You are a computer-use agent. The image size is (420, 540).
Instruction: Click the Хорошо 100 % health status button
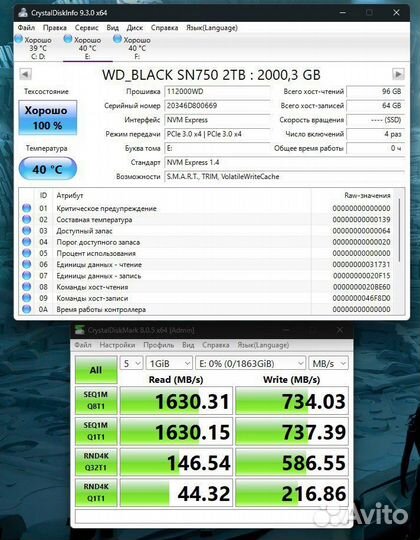(x=48, y=117)
